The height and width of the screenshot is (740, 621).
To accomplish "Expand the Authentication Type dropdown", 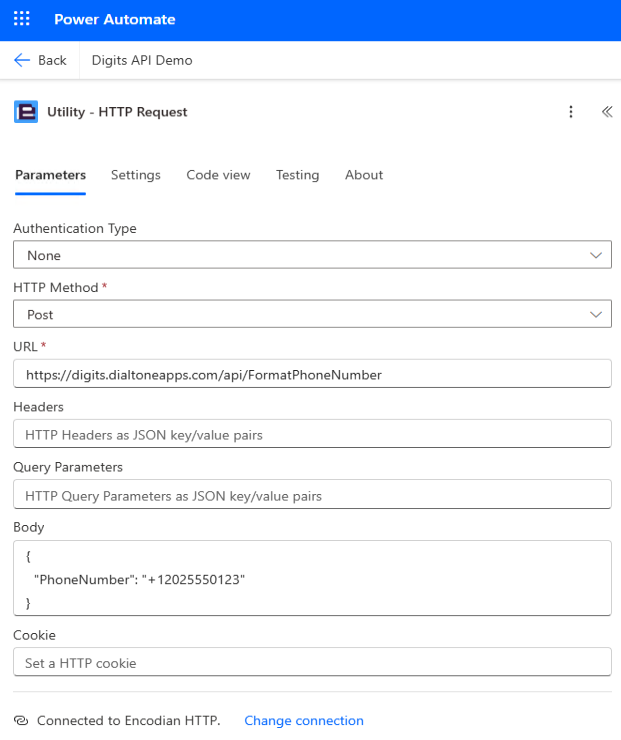I will point(312,255).
